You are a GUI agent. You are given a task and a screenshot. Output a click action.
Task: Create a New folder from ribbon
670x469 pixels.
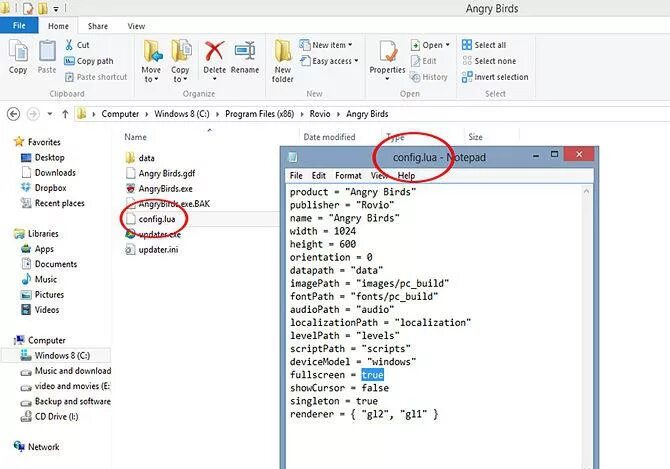[282, 61]
